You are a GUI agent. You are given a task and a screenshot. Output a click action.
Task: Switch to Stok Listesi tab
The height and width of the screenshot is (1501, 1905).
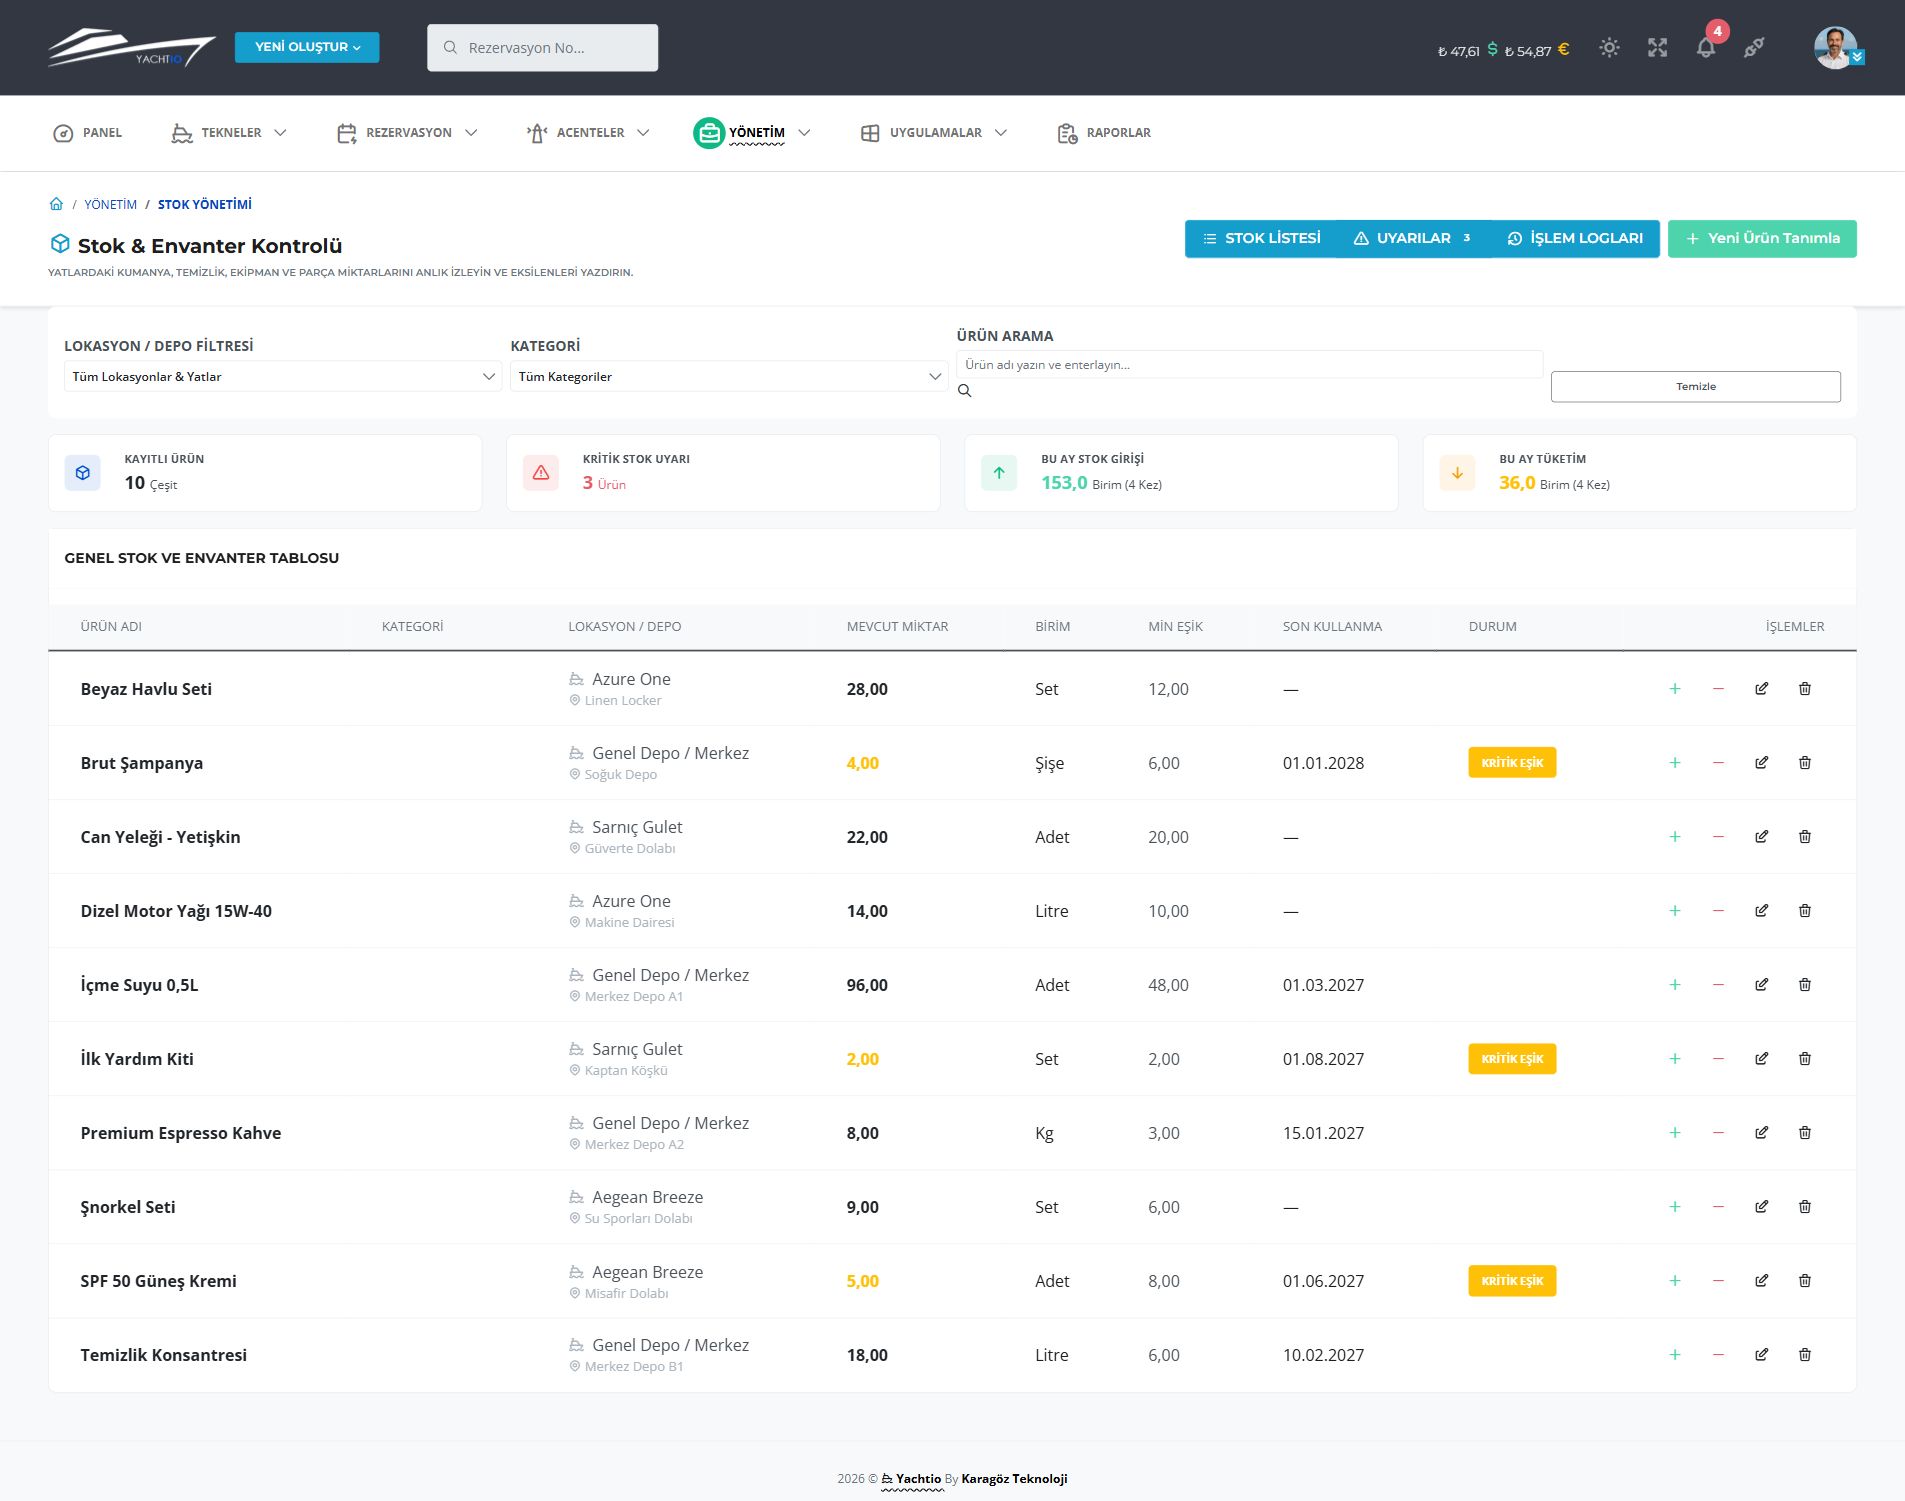(1261, 238)
